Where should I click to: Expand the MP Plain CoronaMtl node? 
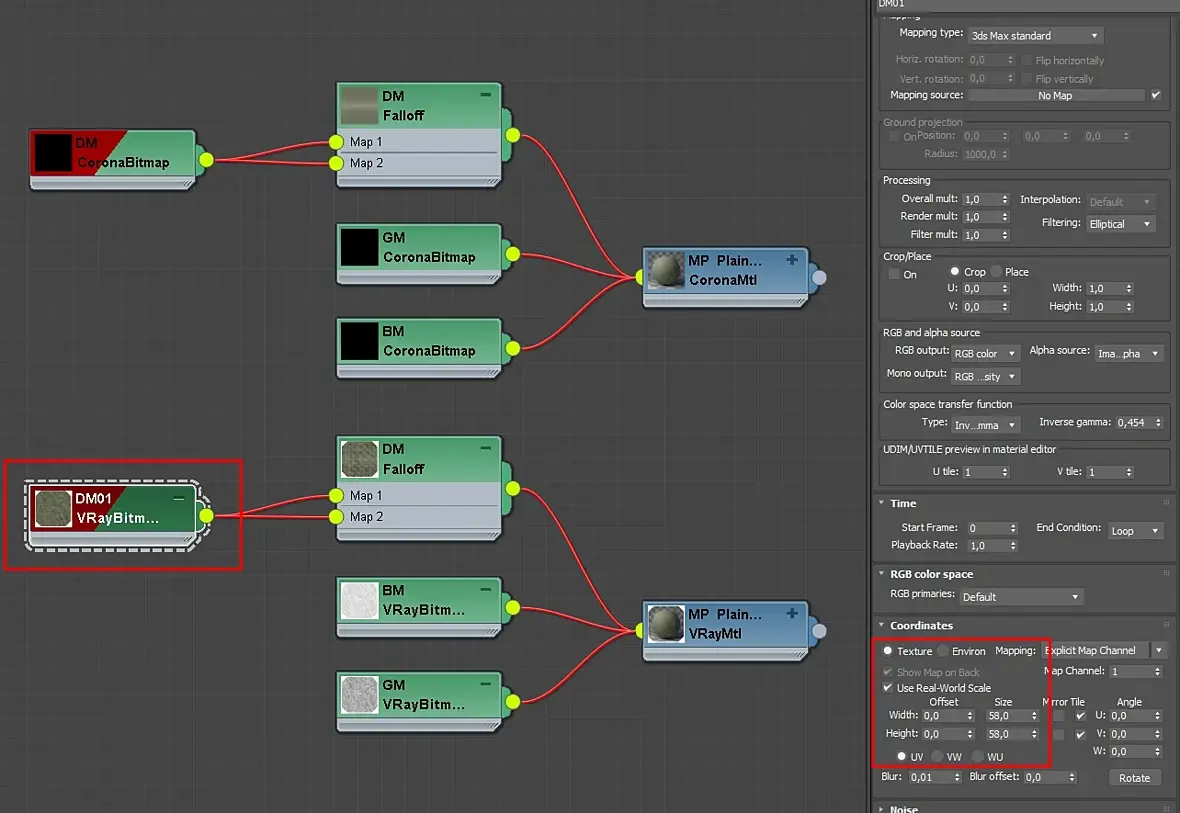click(x=792, y=260)
